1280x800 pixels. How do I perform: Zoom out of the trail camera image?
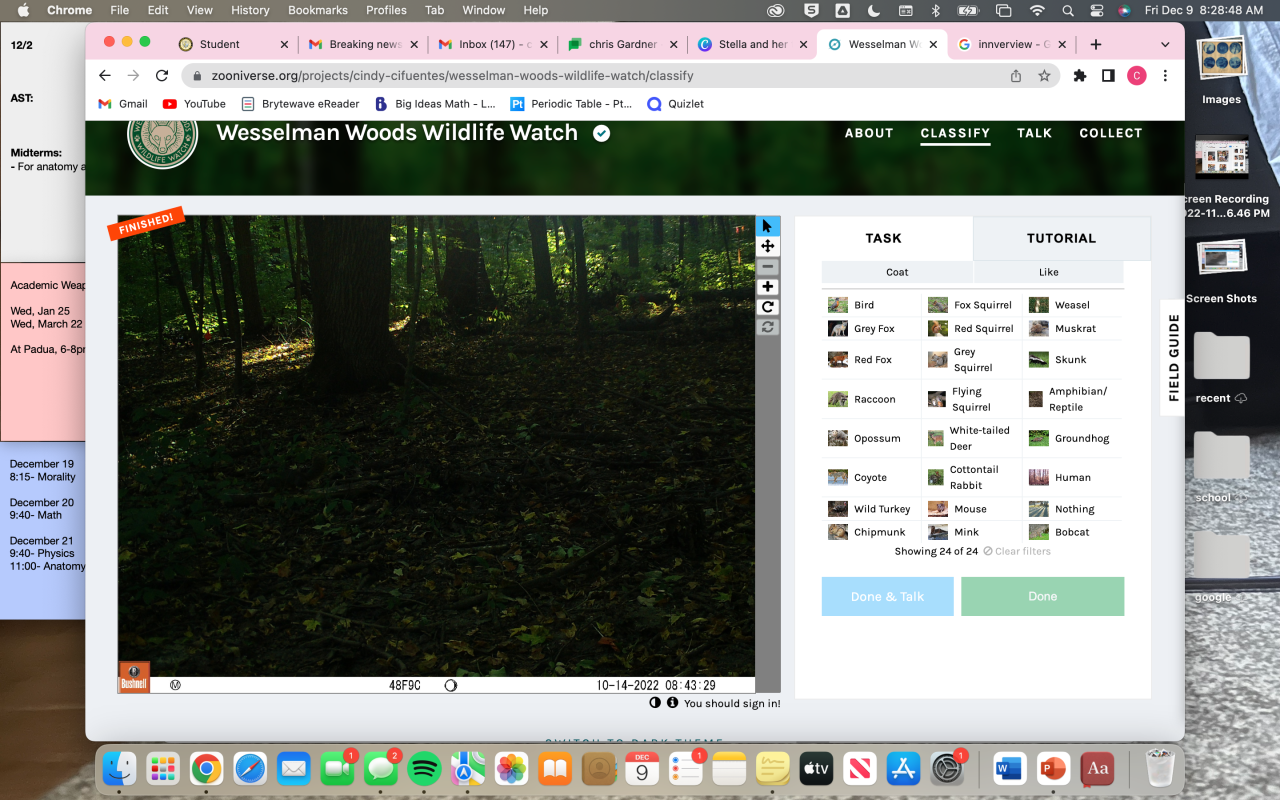(767, 267)
